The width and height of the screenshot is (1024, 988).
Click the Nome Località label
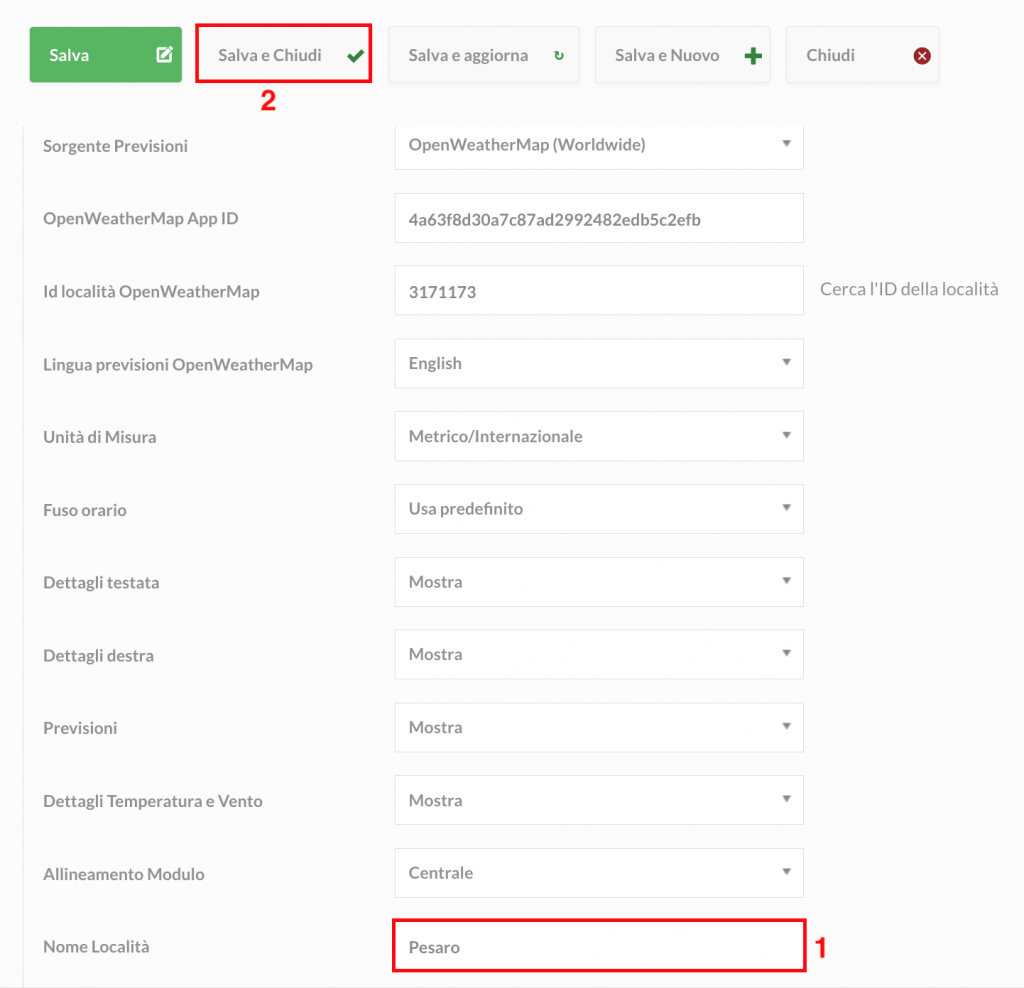click(97, 947)
